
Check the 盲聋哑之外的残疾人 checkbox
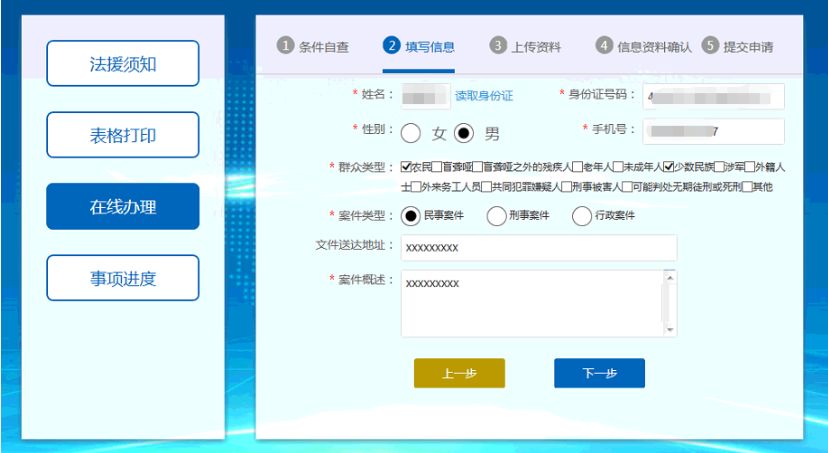coord(477,167)
